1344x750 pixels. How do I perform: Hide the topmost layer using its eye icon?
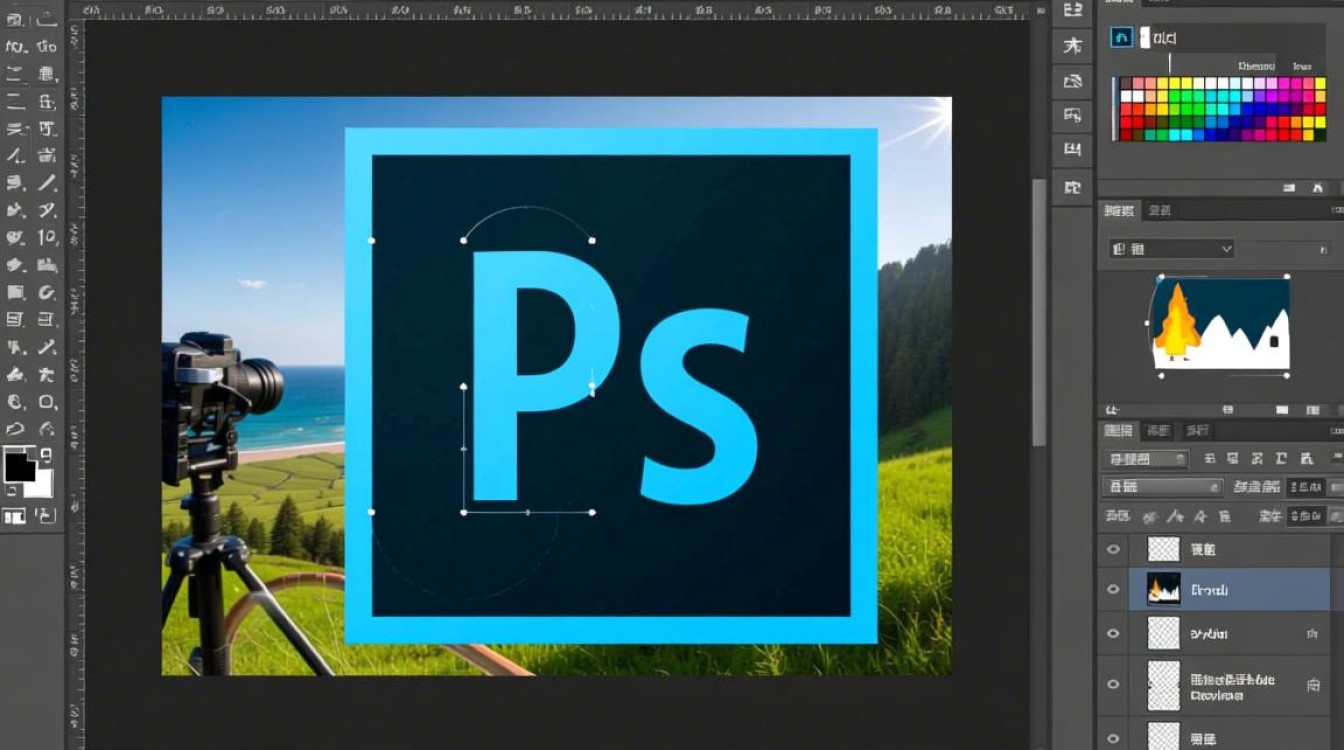pyautogui.click(x=1113, y=549)
